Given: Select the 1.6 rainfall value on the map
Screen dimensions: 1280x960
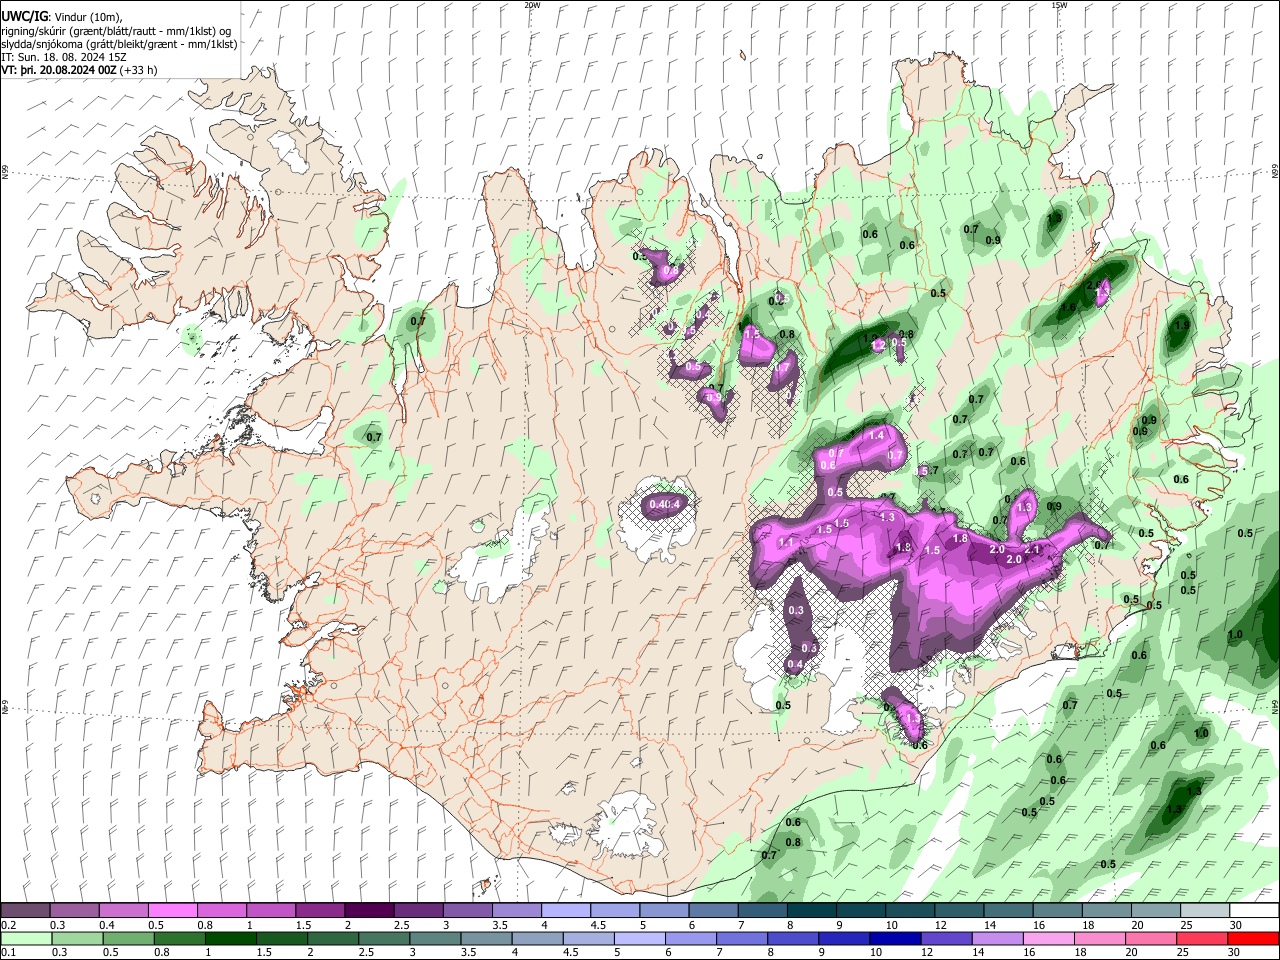Looking at the screenshot, I should coord(1068,307).
